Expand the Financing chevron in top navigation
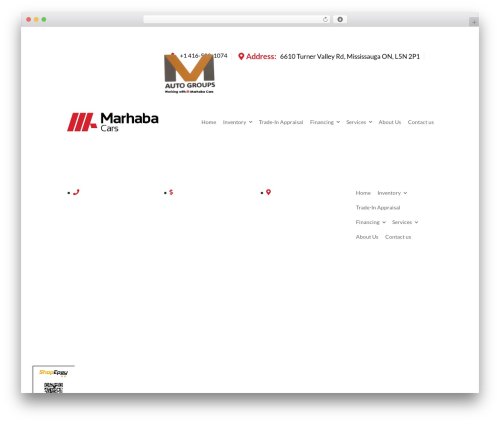 (x=338, y=122)
